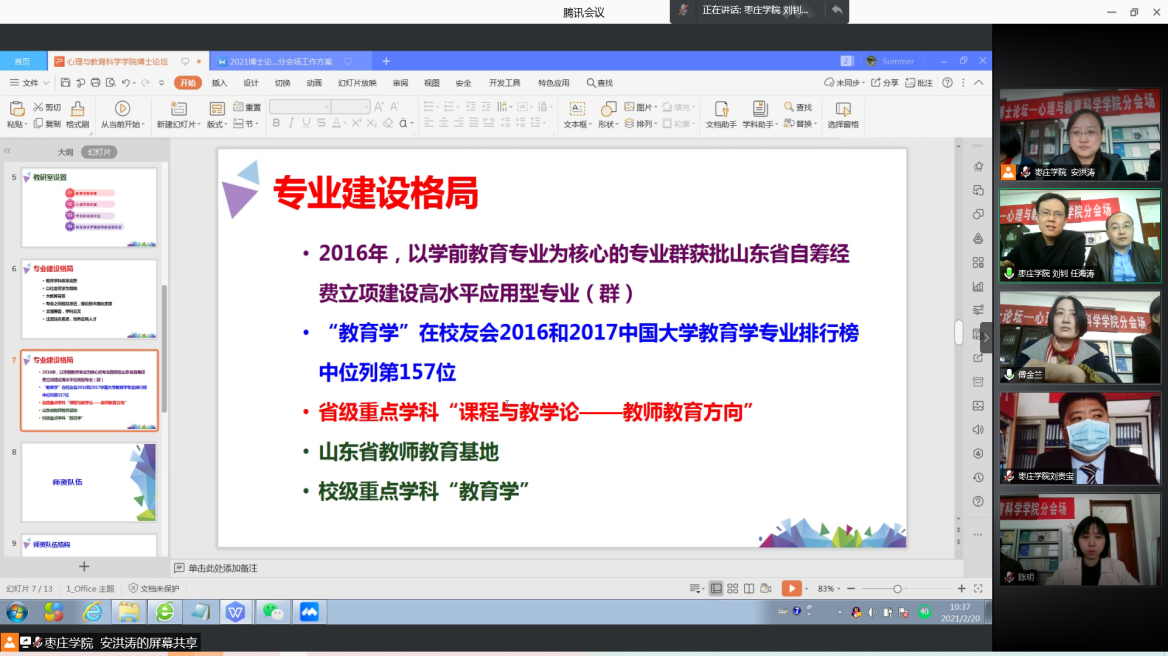Expand the 新建幻灯片 dropdown
The height and width of the screenshot is (656, 1168).
click(176, 125)
